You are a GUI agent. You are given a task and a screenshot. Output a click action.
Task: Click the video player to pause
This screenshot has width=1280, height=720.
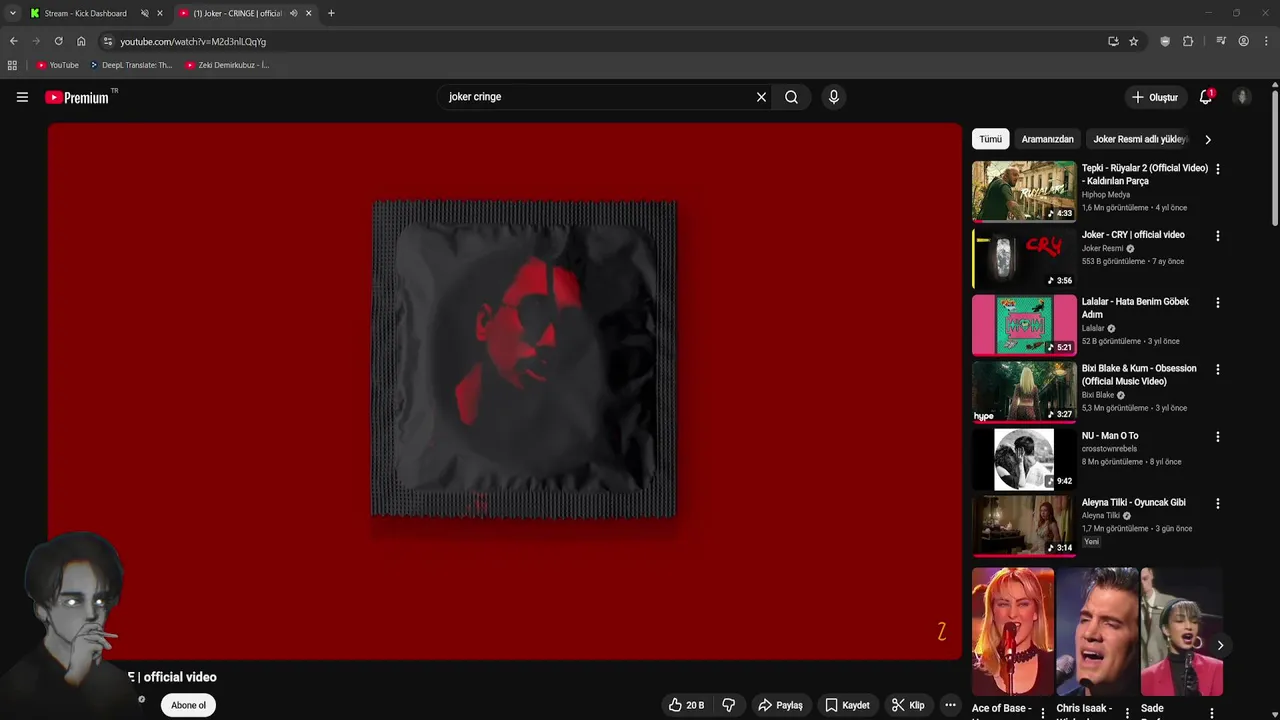[x=504, y=391]
